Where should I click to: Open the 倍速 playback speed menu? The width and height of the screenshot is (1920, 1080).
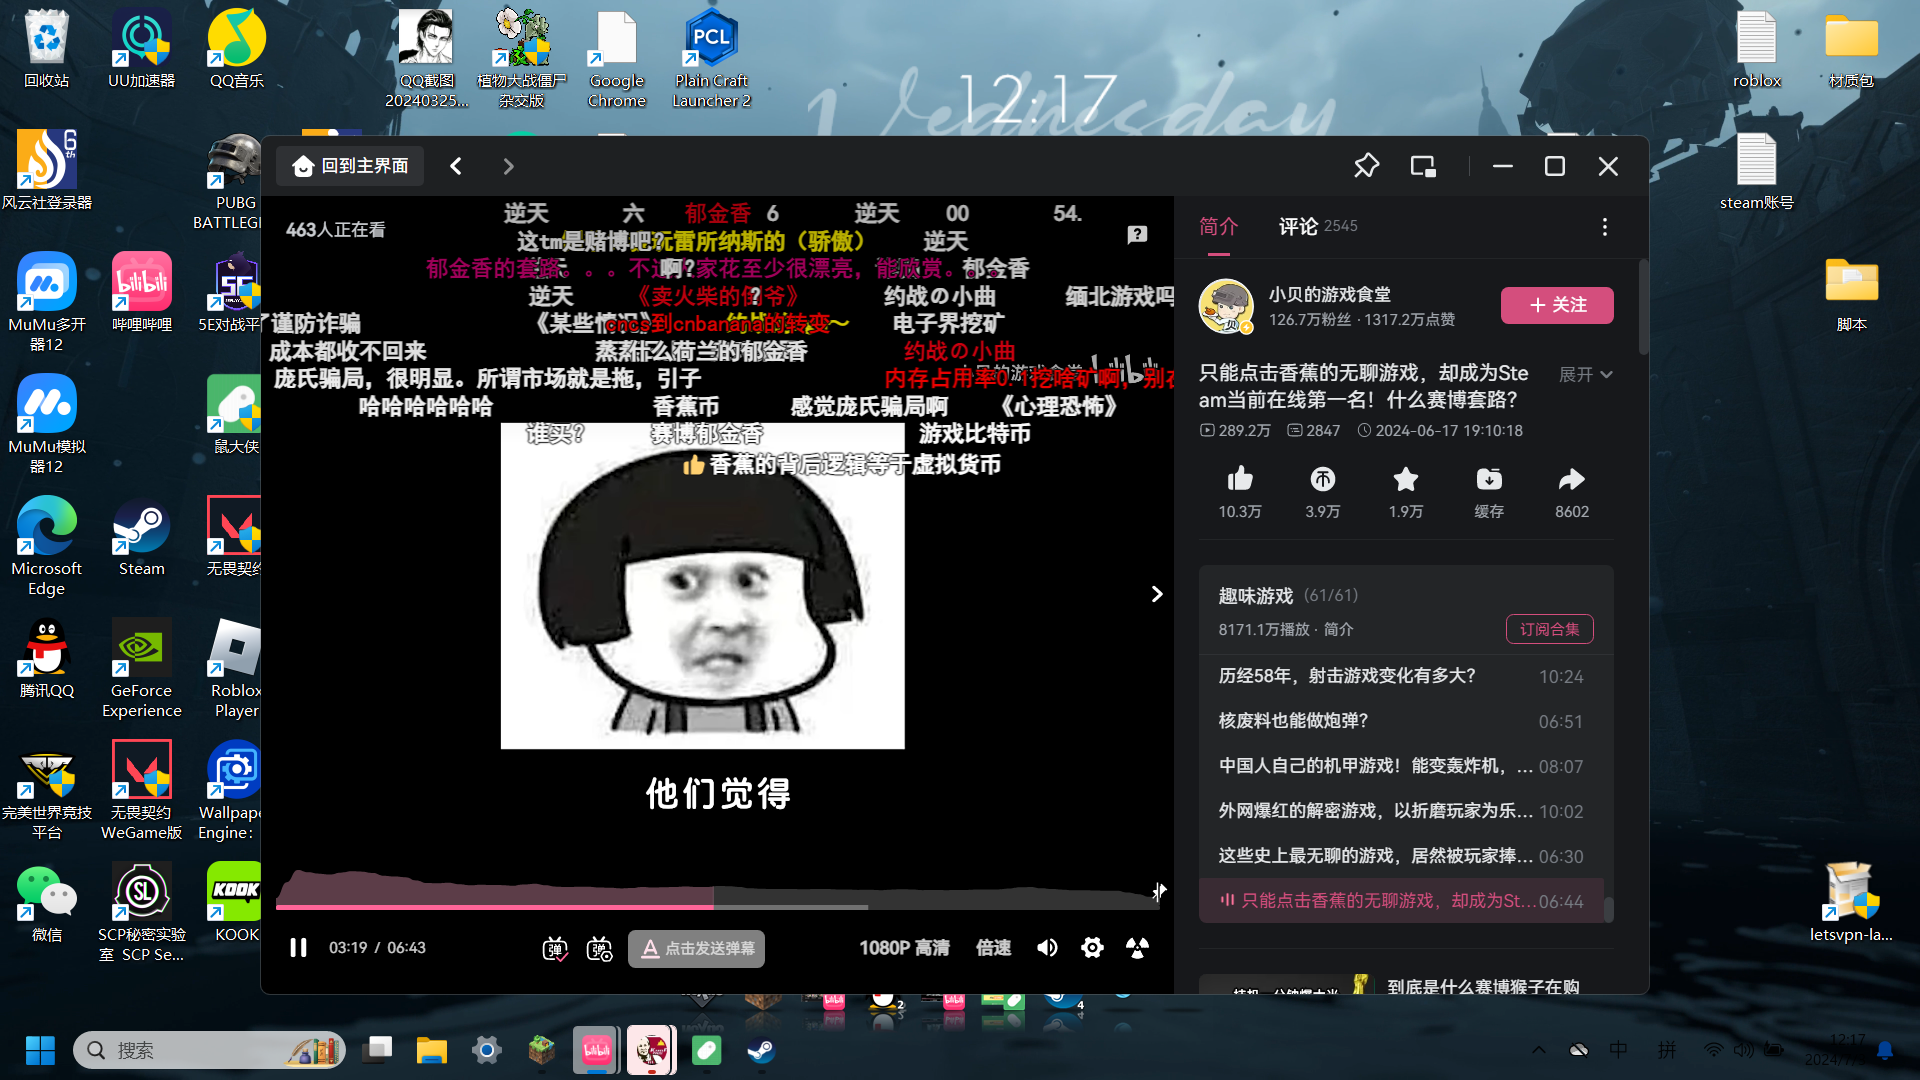(993, 948)
